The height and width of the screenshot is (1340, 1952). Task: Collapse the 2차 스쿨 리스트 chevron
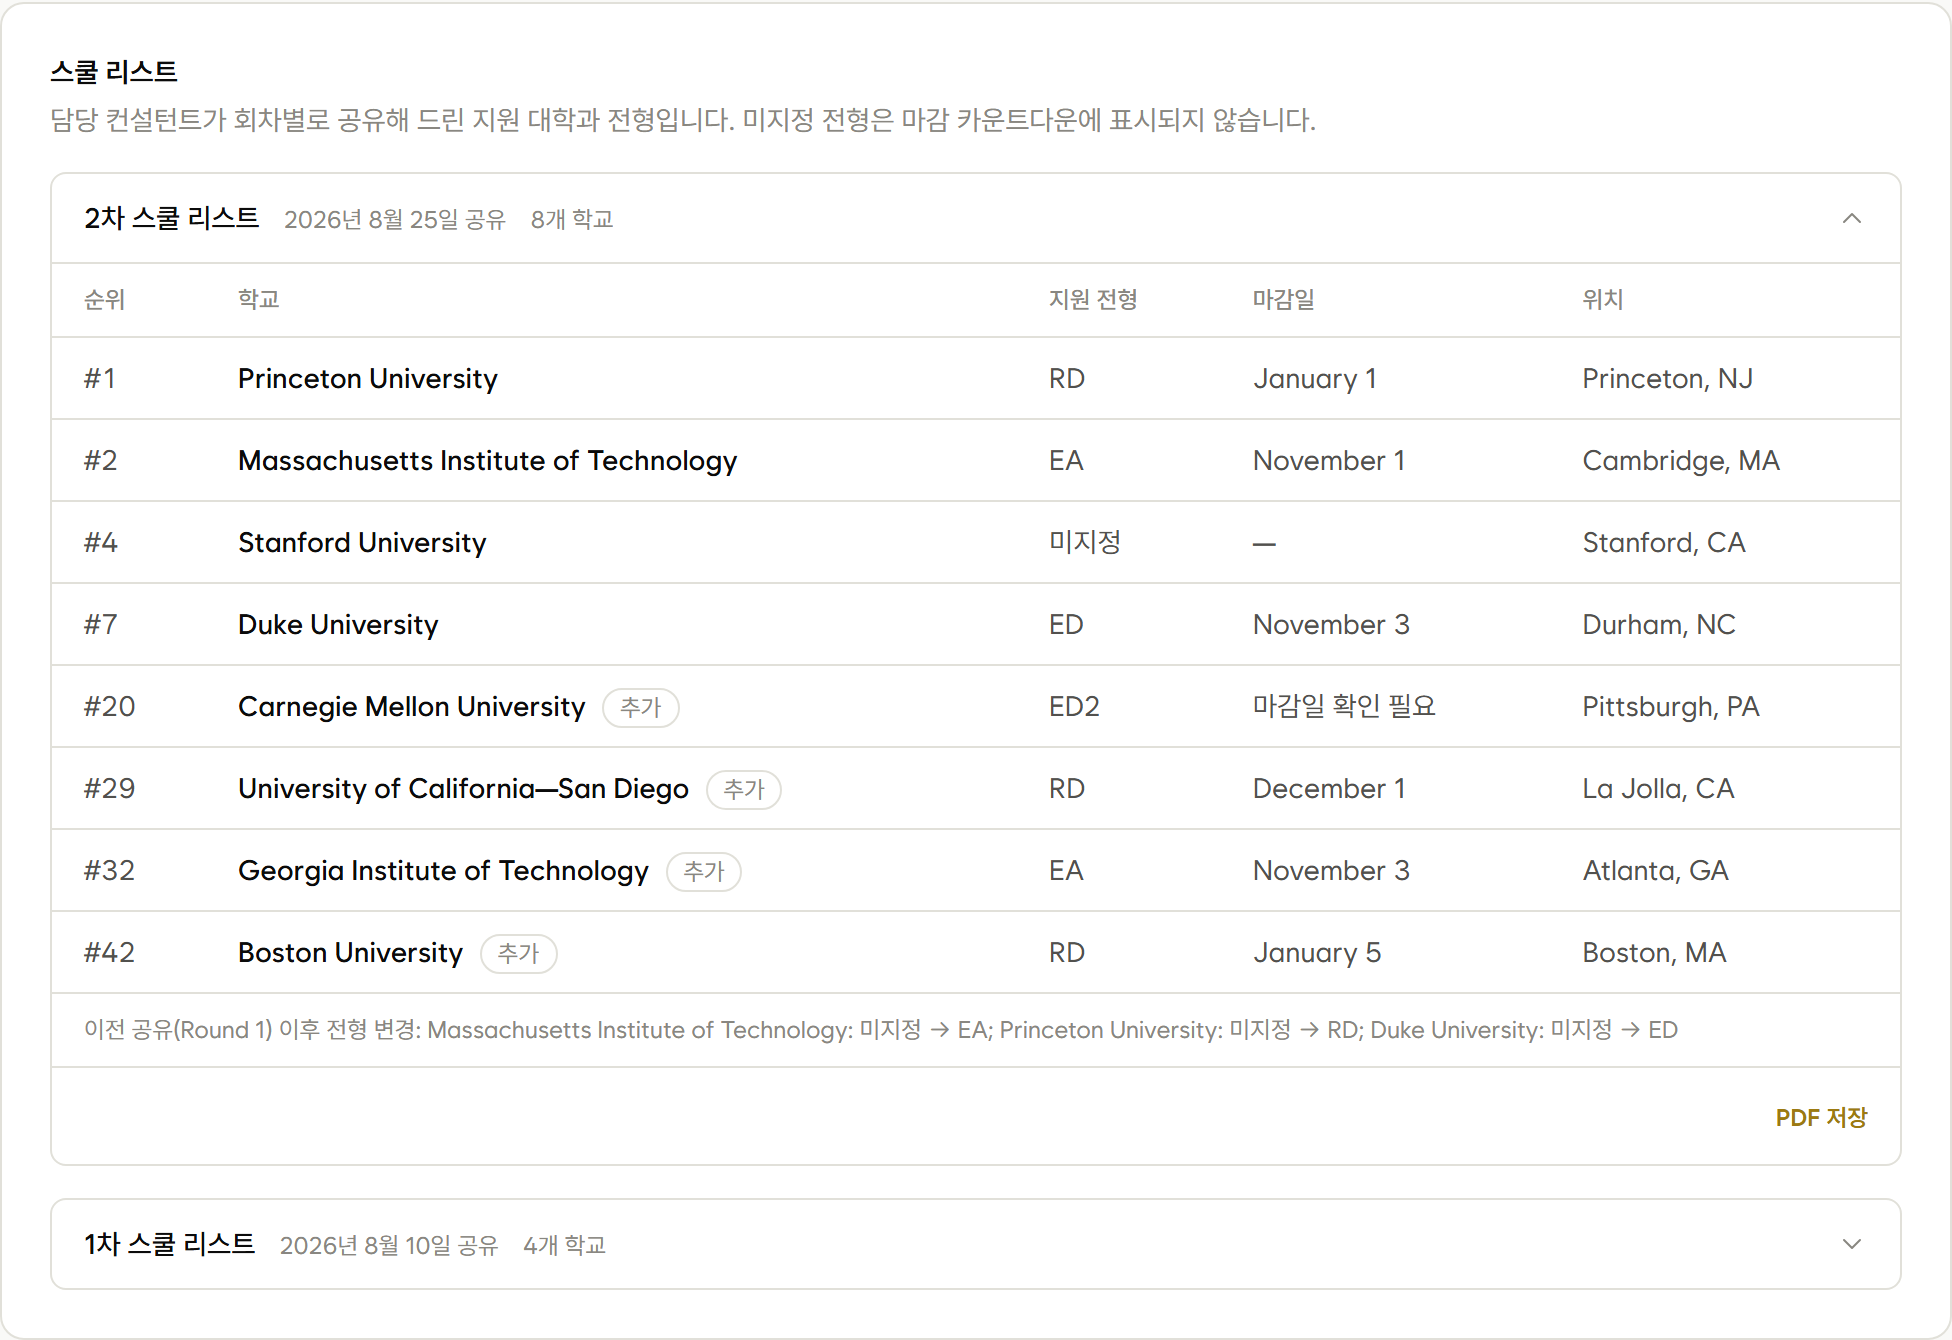[x=1852, y=219]
